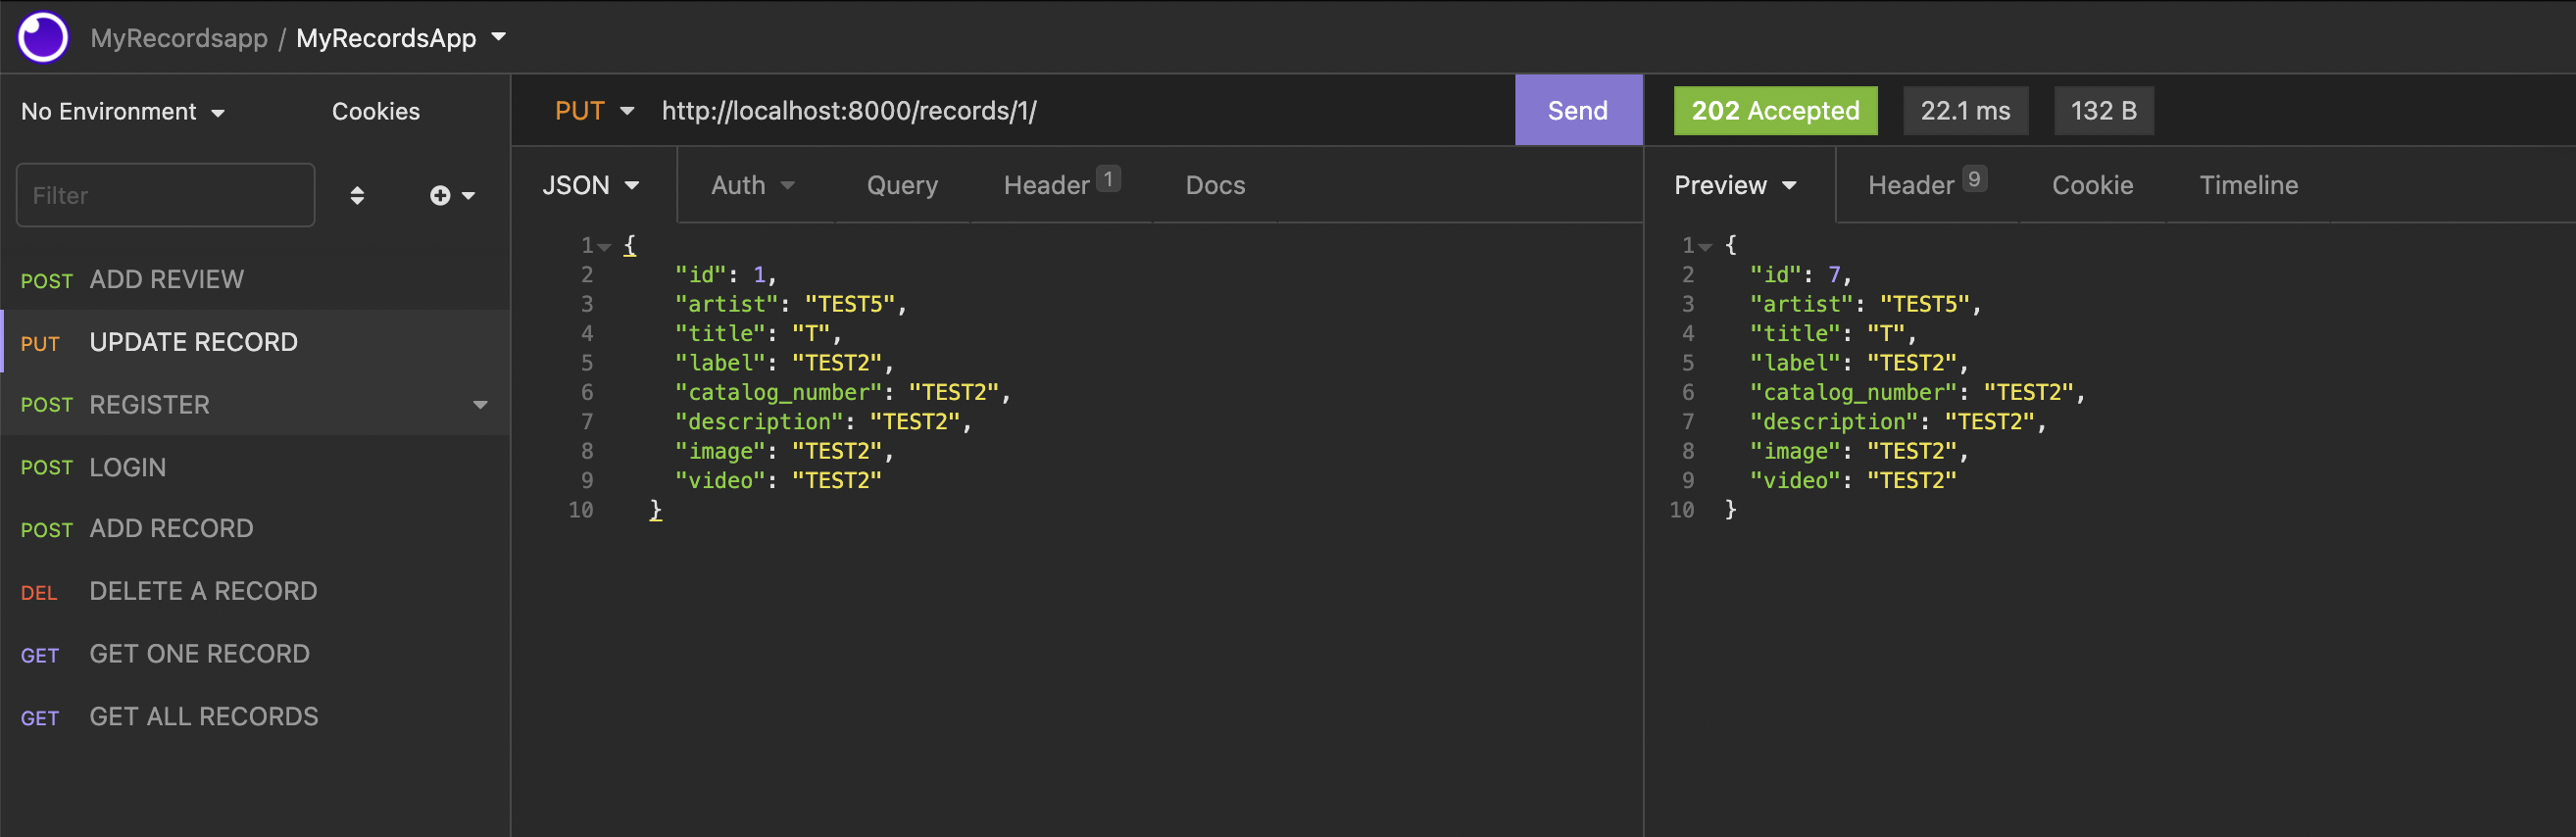This screenshot has height=837, width=2576.
Task: Select the UPDATE RECORD request
Action: (x=255, y=342)
